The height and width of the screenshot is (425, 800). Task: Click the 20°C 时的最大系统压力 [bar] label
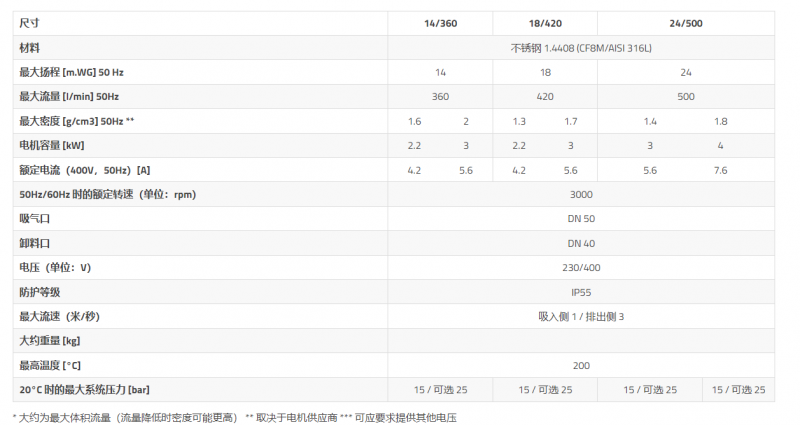click(85, 390)
